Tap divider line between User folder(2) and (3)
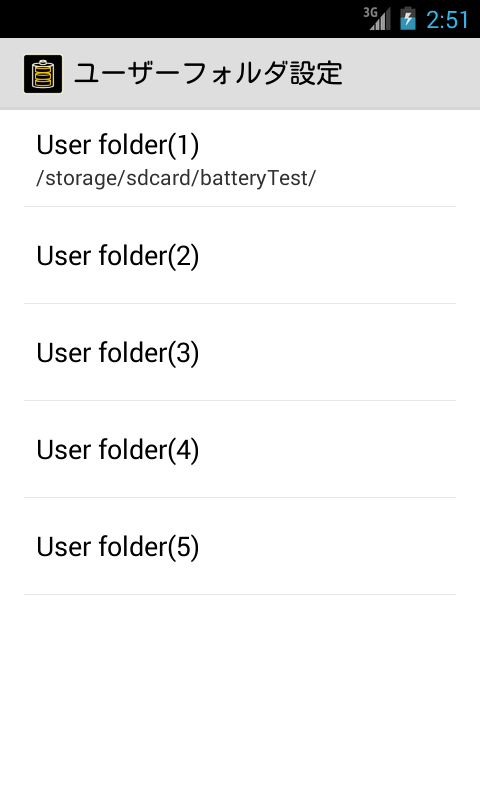Viewport: 480px width, 800px height. tap(240, 304)
